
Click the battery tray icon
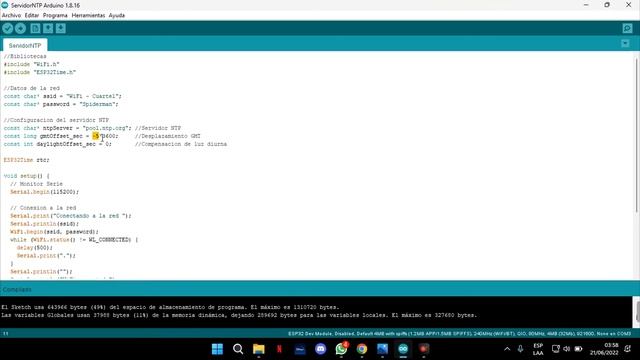tap(578, 349)
